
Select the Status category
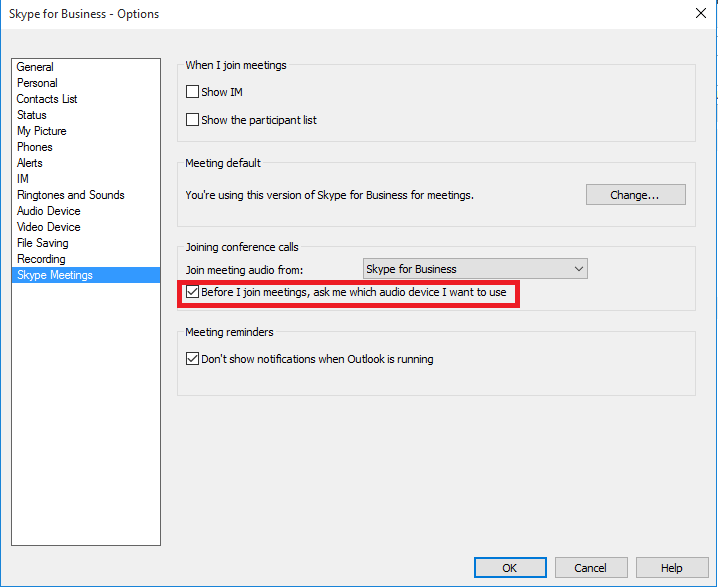[32, 115]
